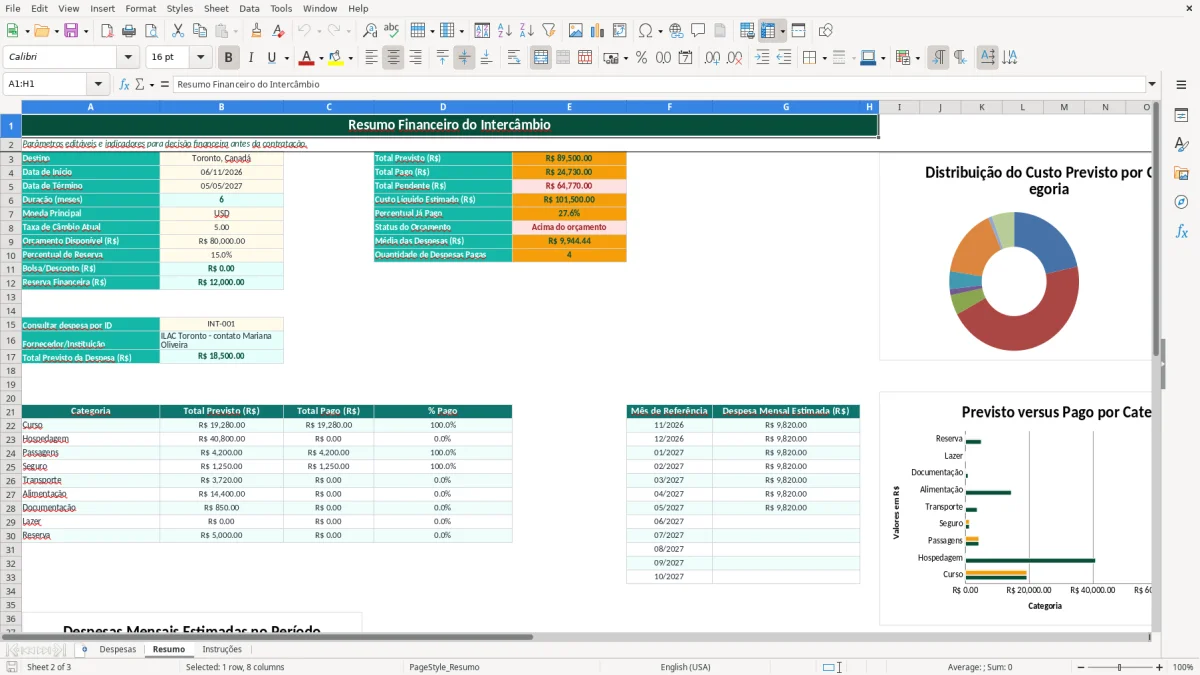Format cells as percent
Image resolution: width=1200 pixels, height=675 pixels.
pyautogui.click(x=641, y=58)
